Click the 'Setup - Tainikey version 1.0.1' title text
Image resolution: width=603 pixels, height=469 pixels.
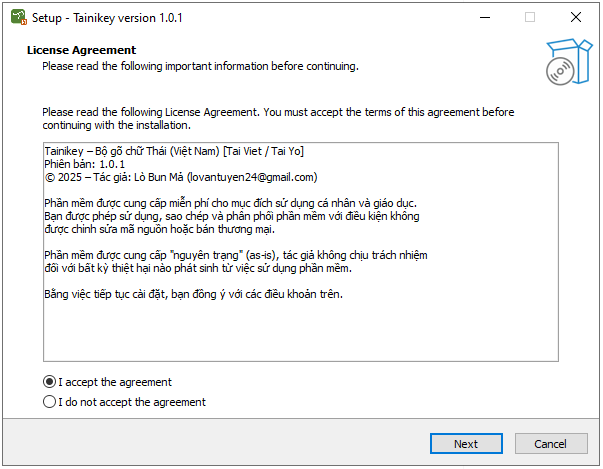(x=108, y=18)
